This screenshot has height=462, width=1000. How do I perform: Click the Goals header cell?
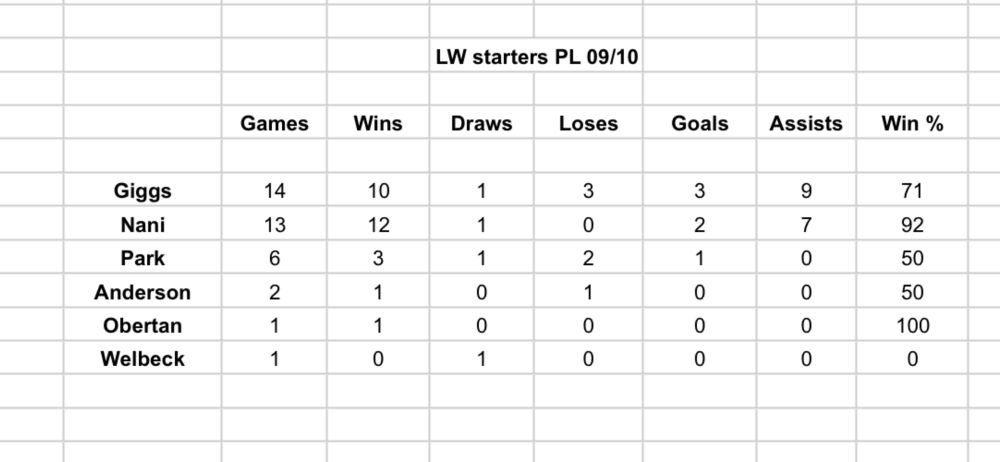point(700,123)
